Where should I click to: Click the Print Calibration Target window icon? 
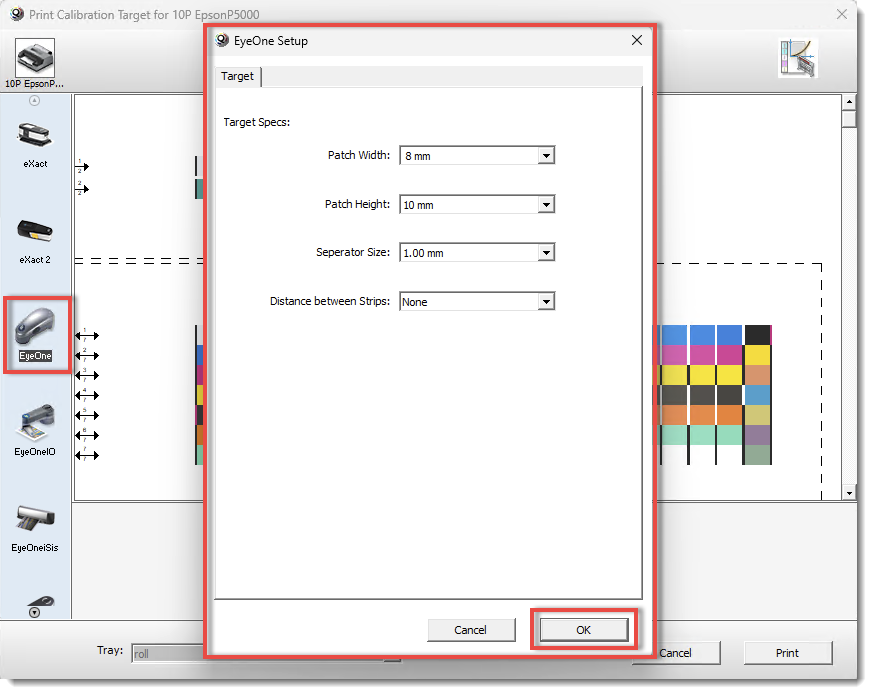17,14
